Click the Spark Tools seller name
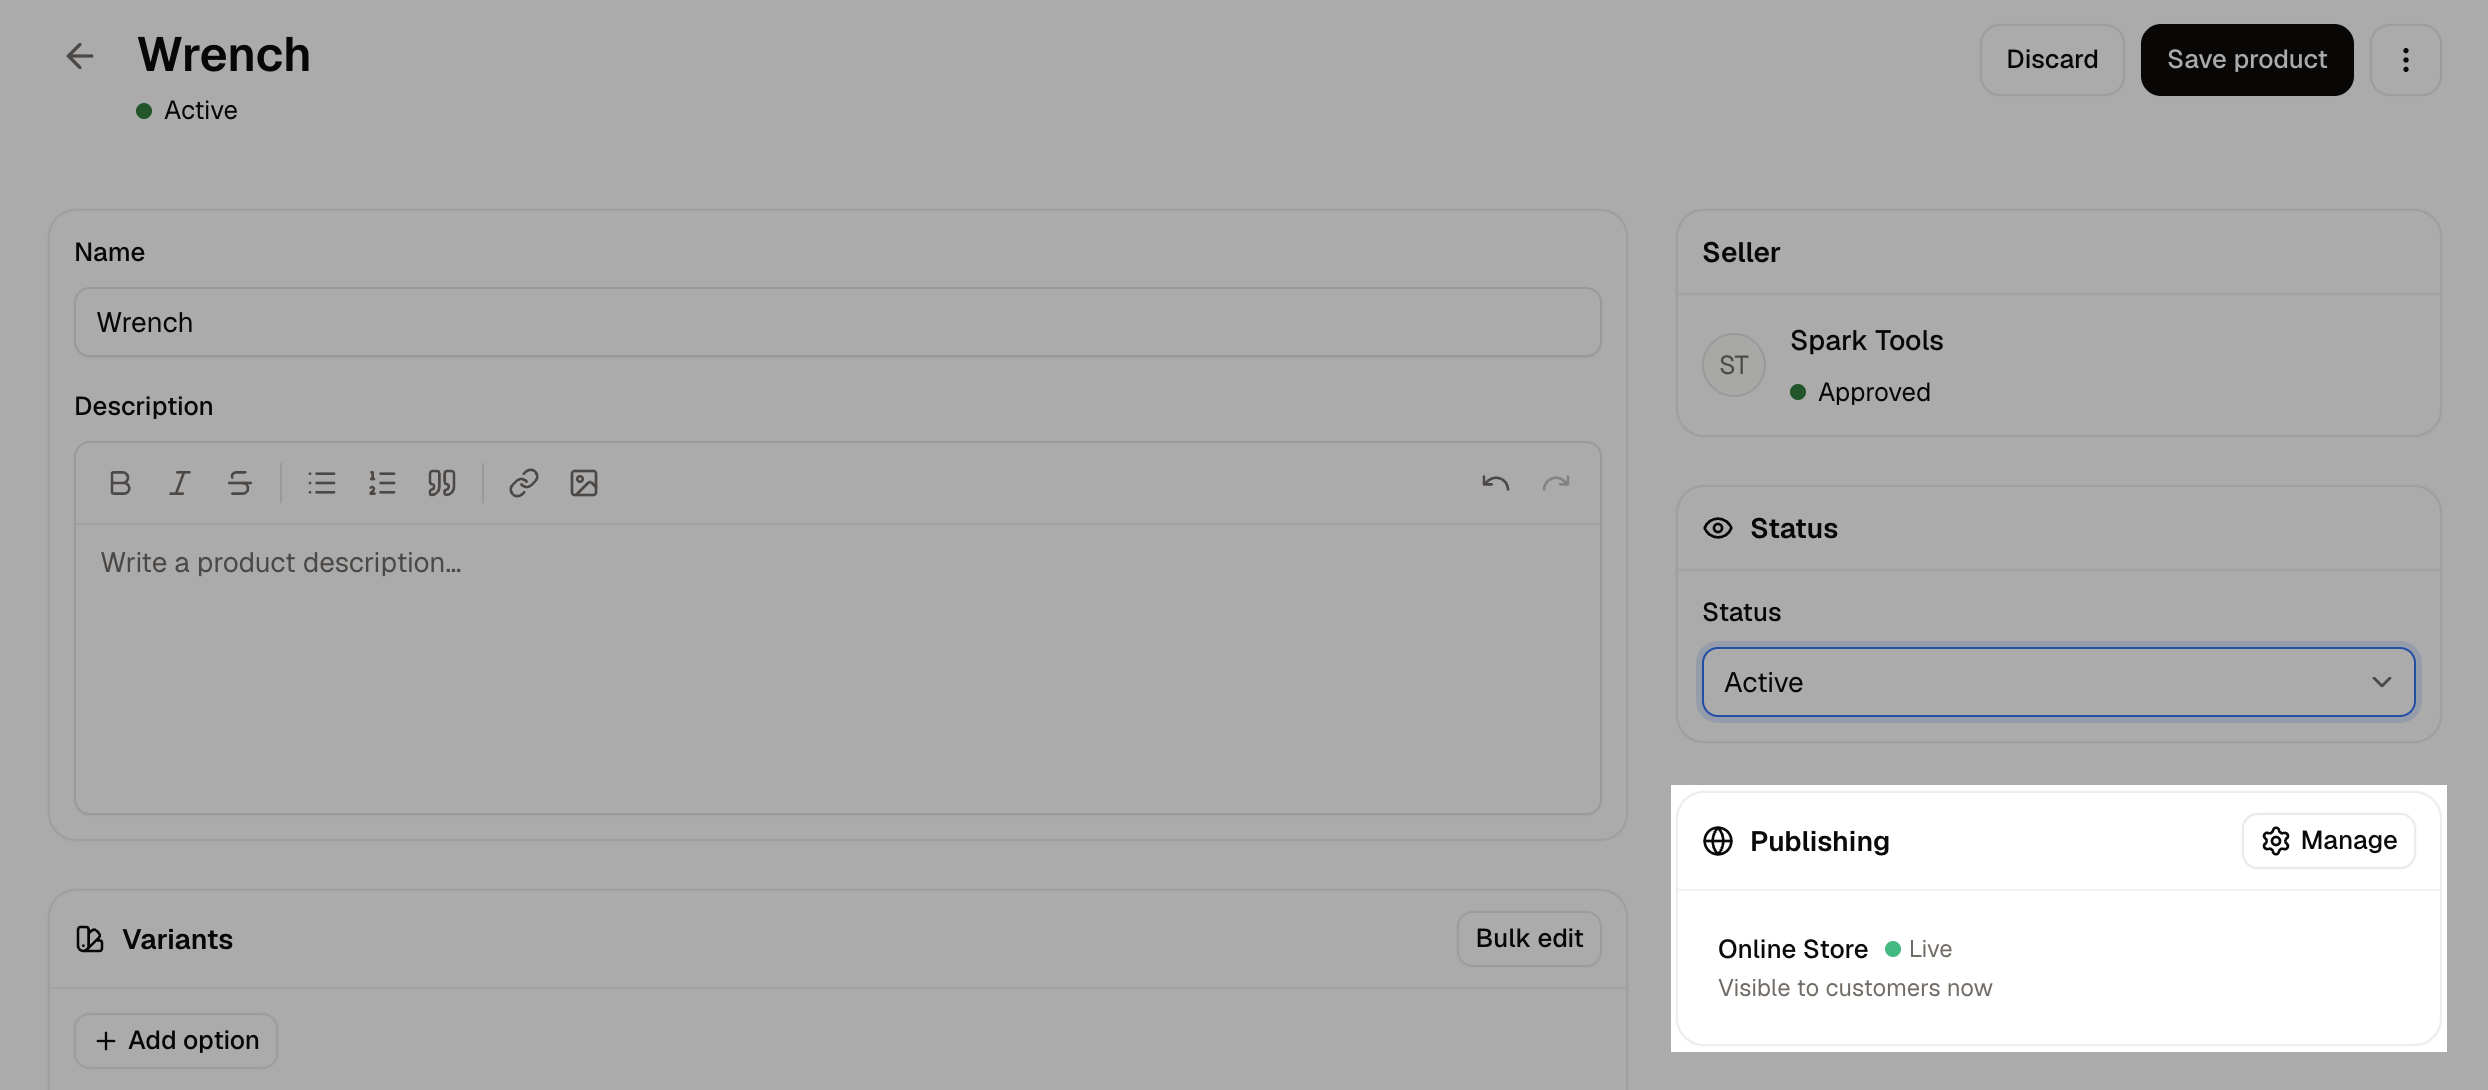The width and height of the screenshot is (2488, 1090). click(1867, 340)
